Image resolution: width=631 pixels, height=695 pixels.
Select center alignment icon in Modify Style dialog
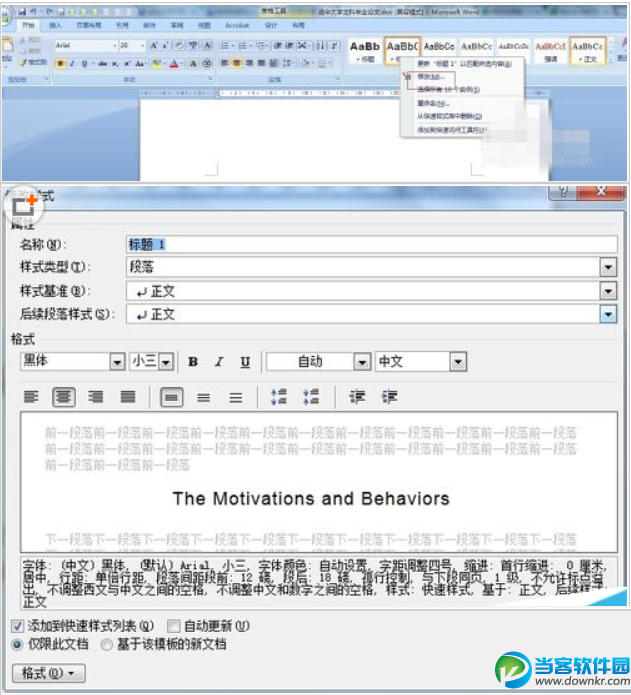pyautogui.click(x=63, y=396)
